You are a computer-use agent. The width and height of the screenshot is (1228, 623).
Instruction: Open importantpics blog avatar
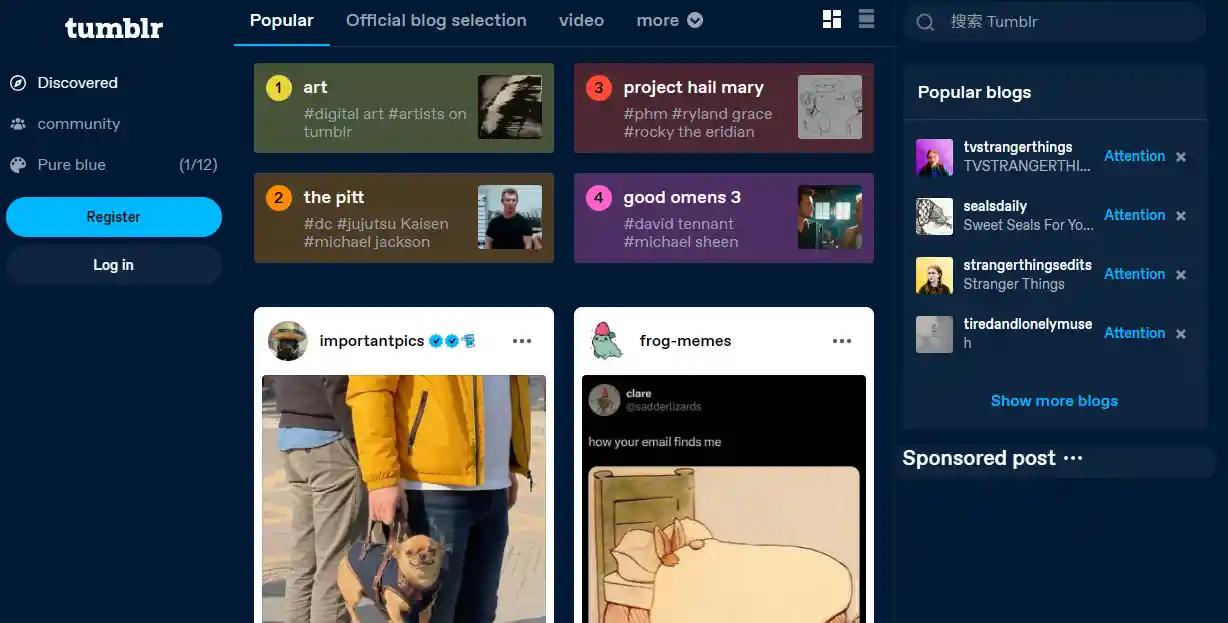point(288,341)
